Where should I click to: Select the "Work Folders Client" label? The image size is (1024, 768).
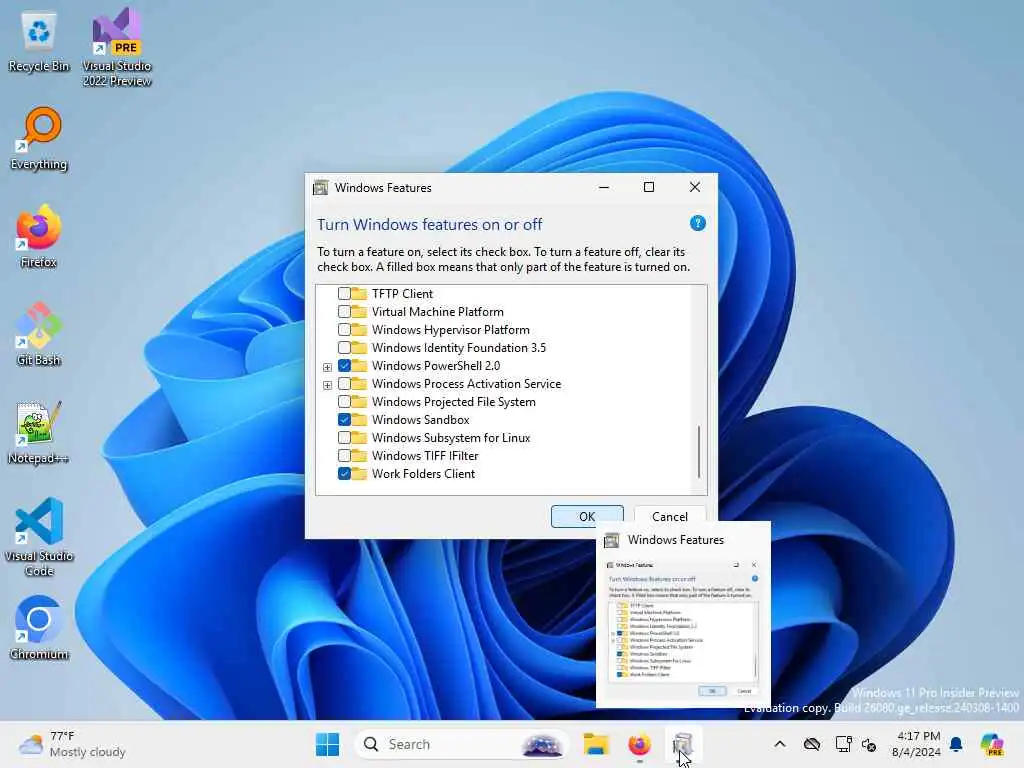(x=423, y=474)
